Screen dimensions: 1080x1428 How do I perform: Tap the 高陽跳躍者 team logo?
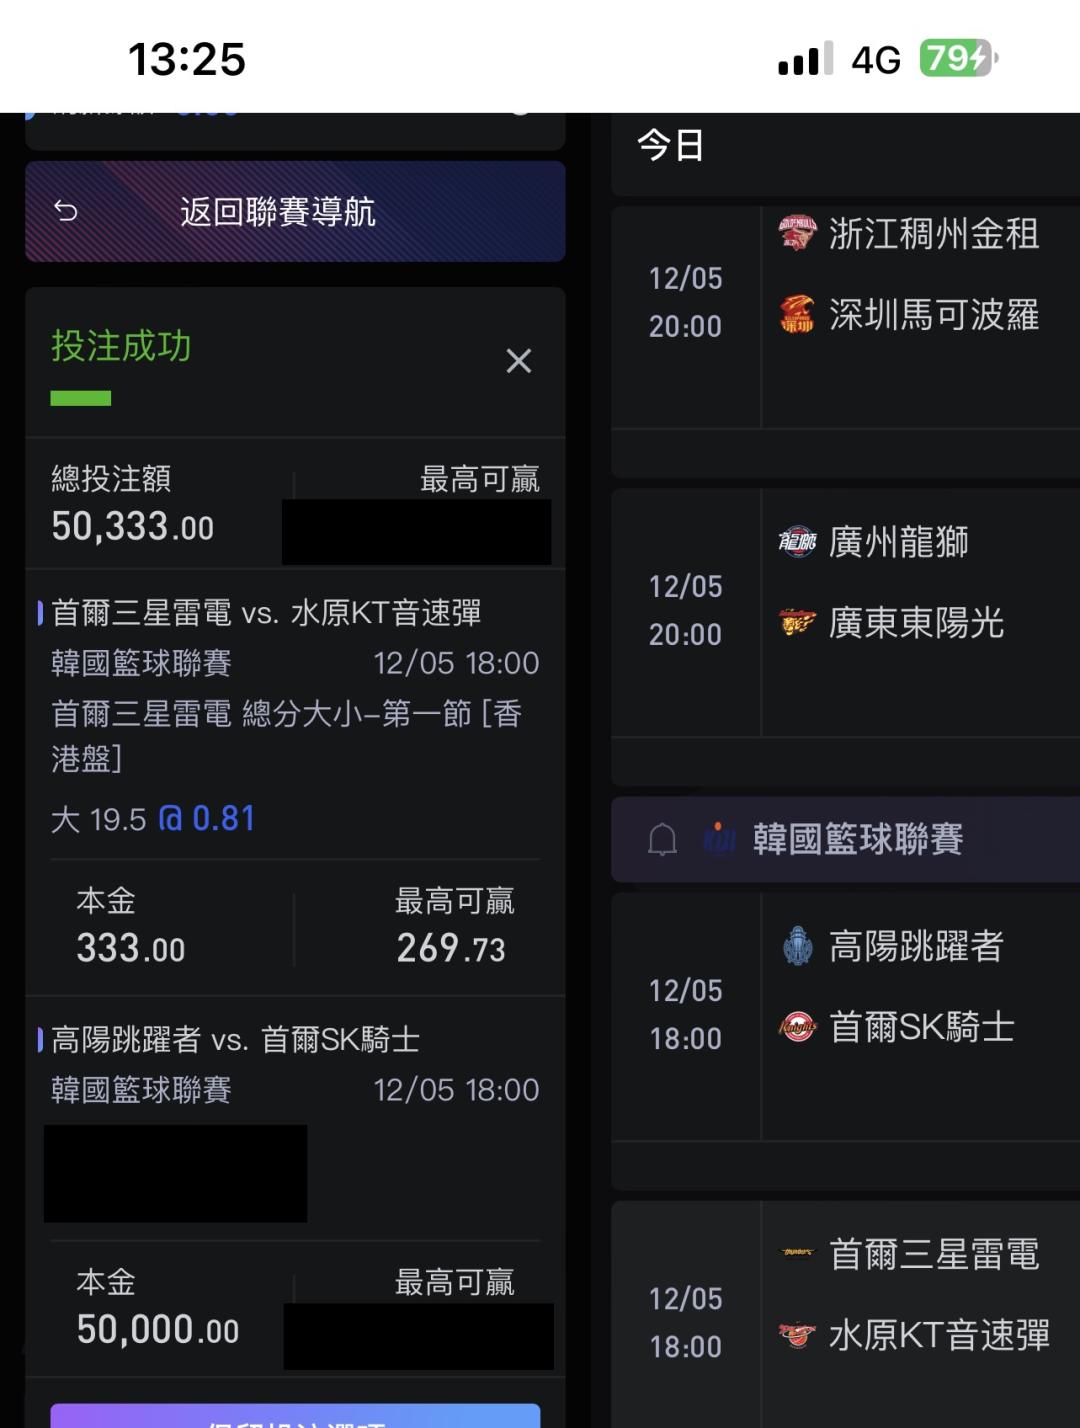(x=797, y=946)
